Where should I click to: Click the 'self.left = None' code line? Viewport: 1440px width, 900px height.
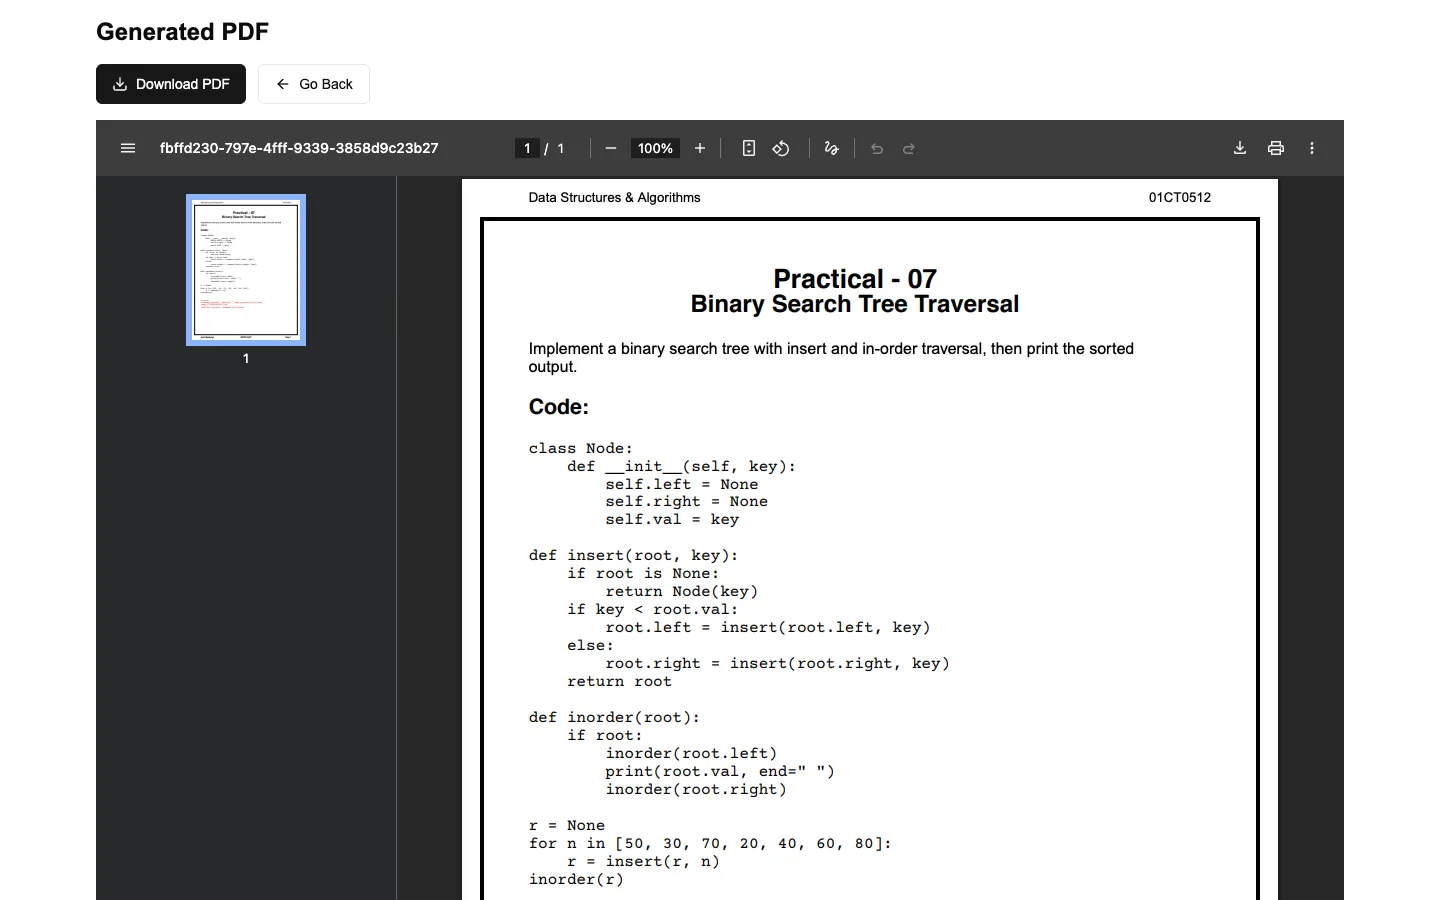click(681, 484)
